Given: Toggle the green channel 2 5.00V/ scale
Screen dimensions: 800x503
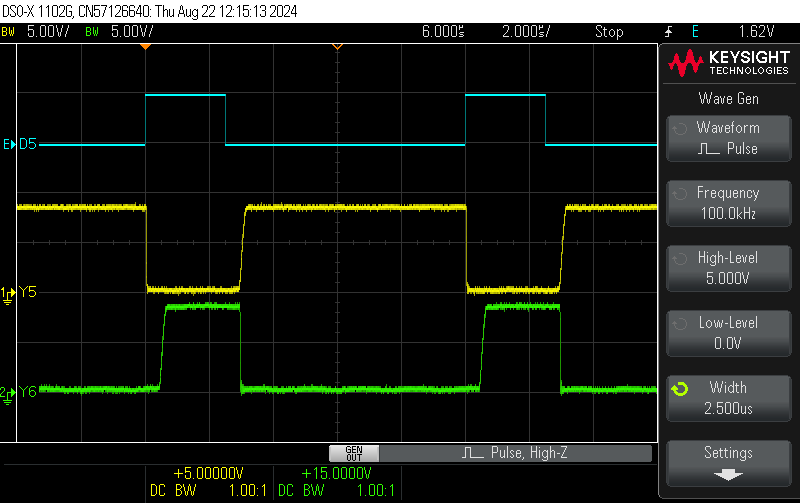Looking at the screenshot, I should [x=124, y=32].
